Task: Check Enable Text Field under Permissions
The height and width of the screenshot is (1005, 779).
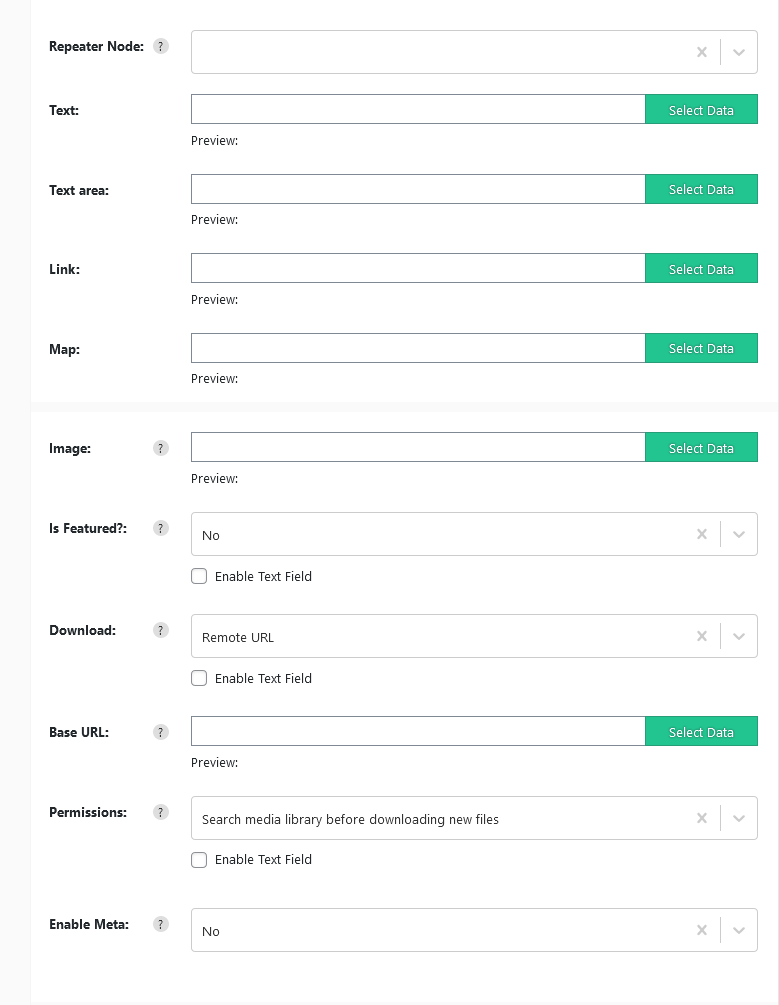Action: (199, 859)
